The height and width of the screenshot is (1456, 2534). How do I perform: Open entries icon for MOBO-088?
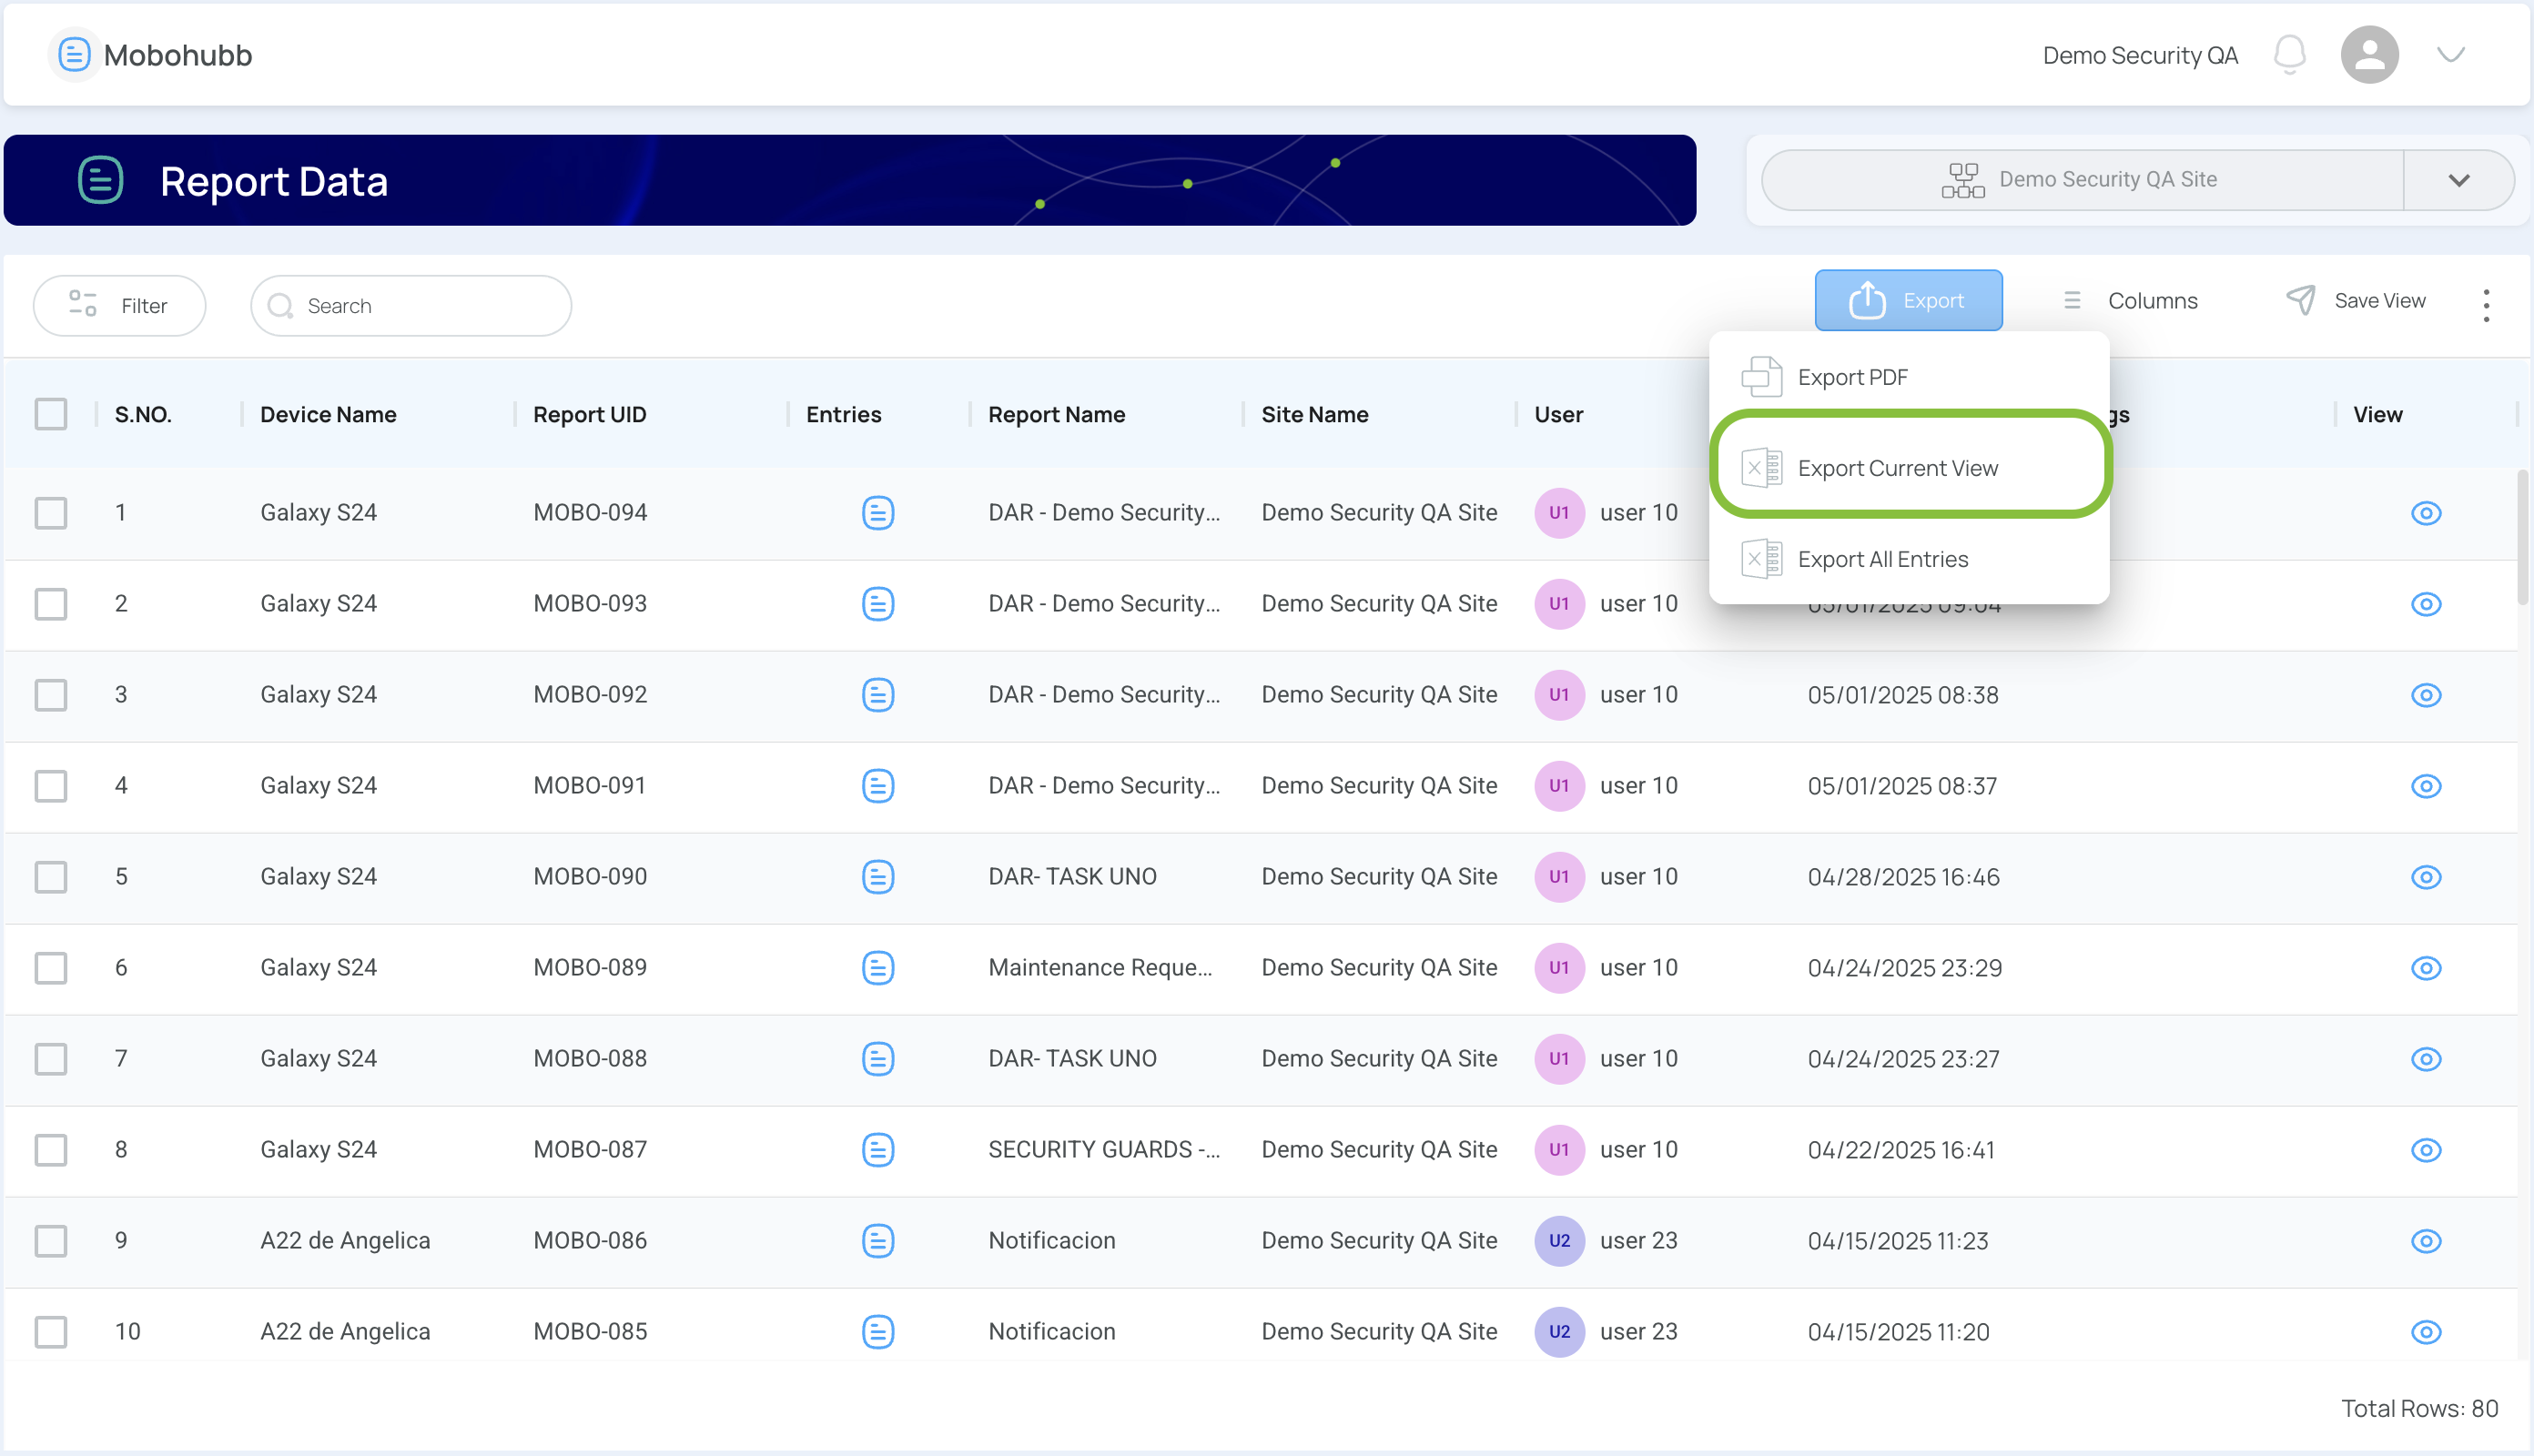click(878, 1059)
